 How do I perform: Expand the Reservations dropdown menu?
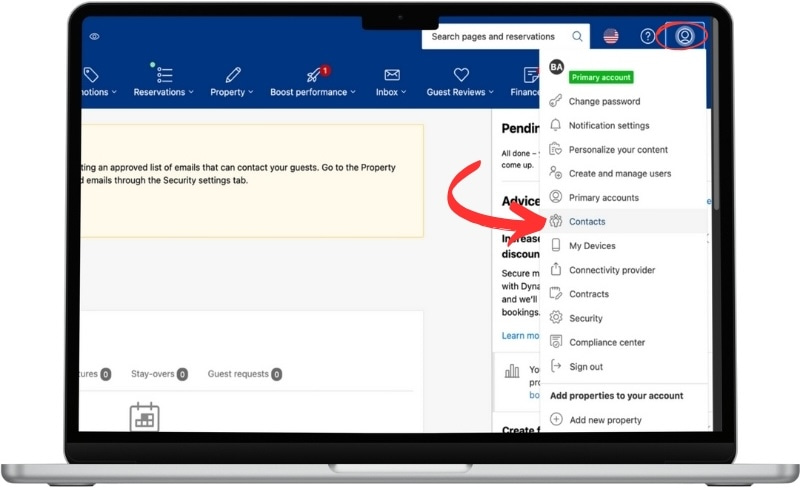tap(163, 92)
